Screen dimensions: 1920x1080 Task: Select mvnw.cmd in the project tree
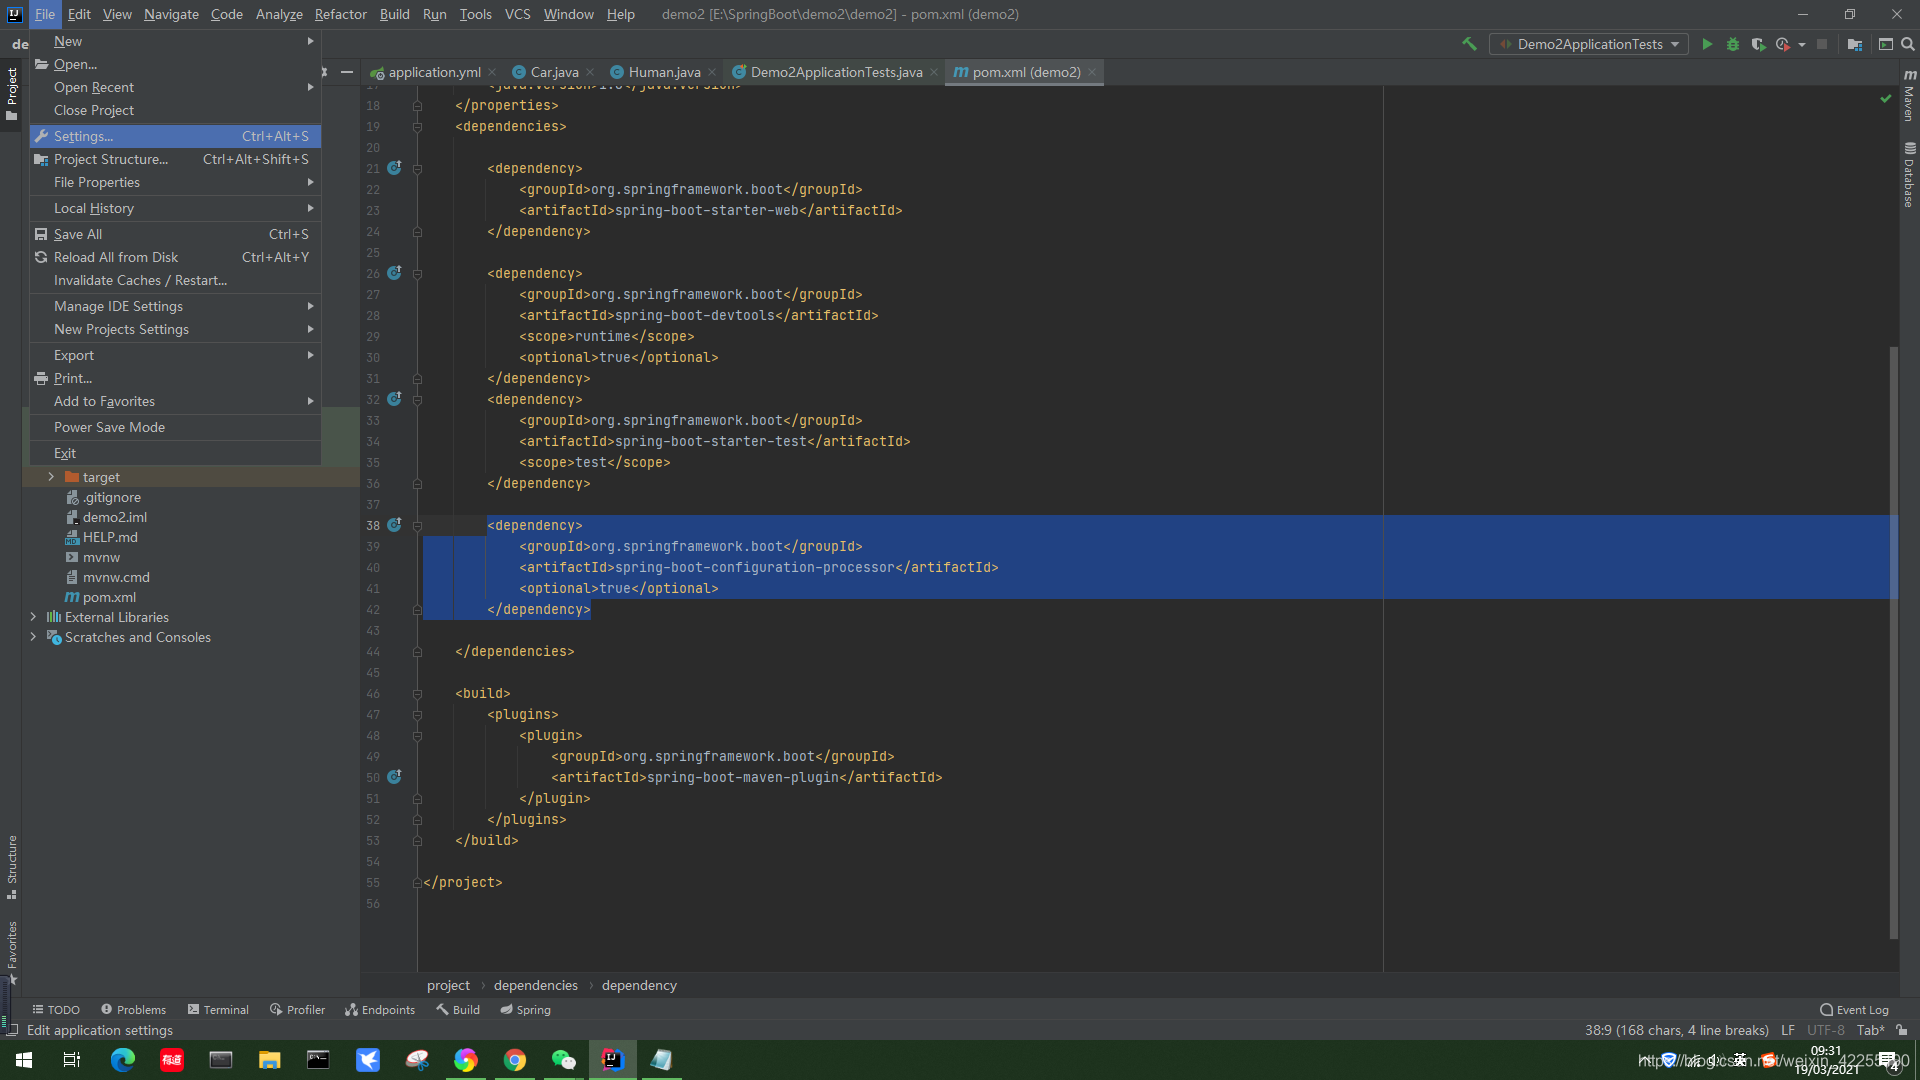click(x=116, y=577)
